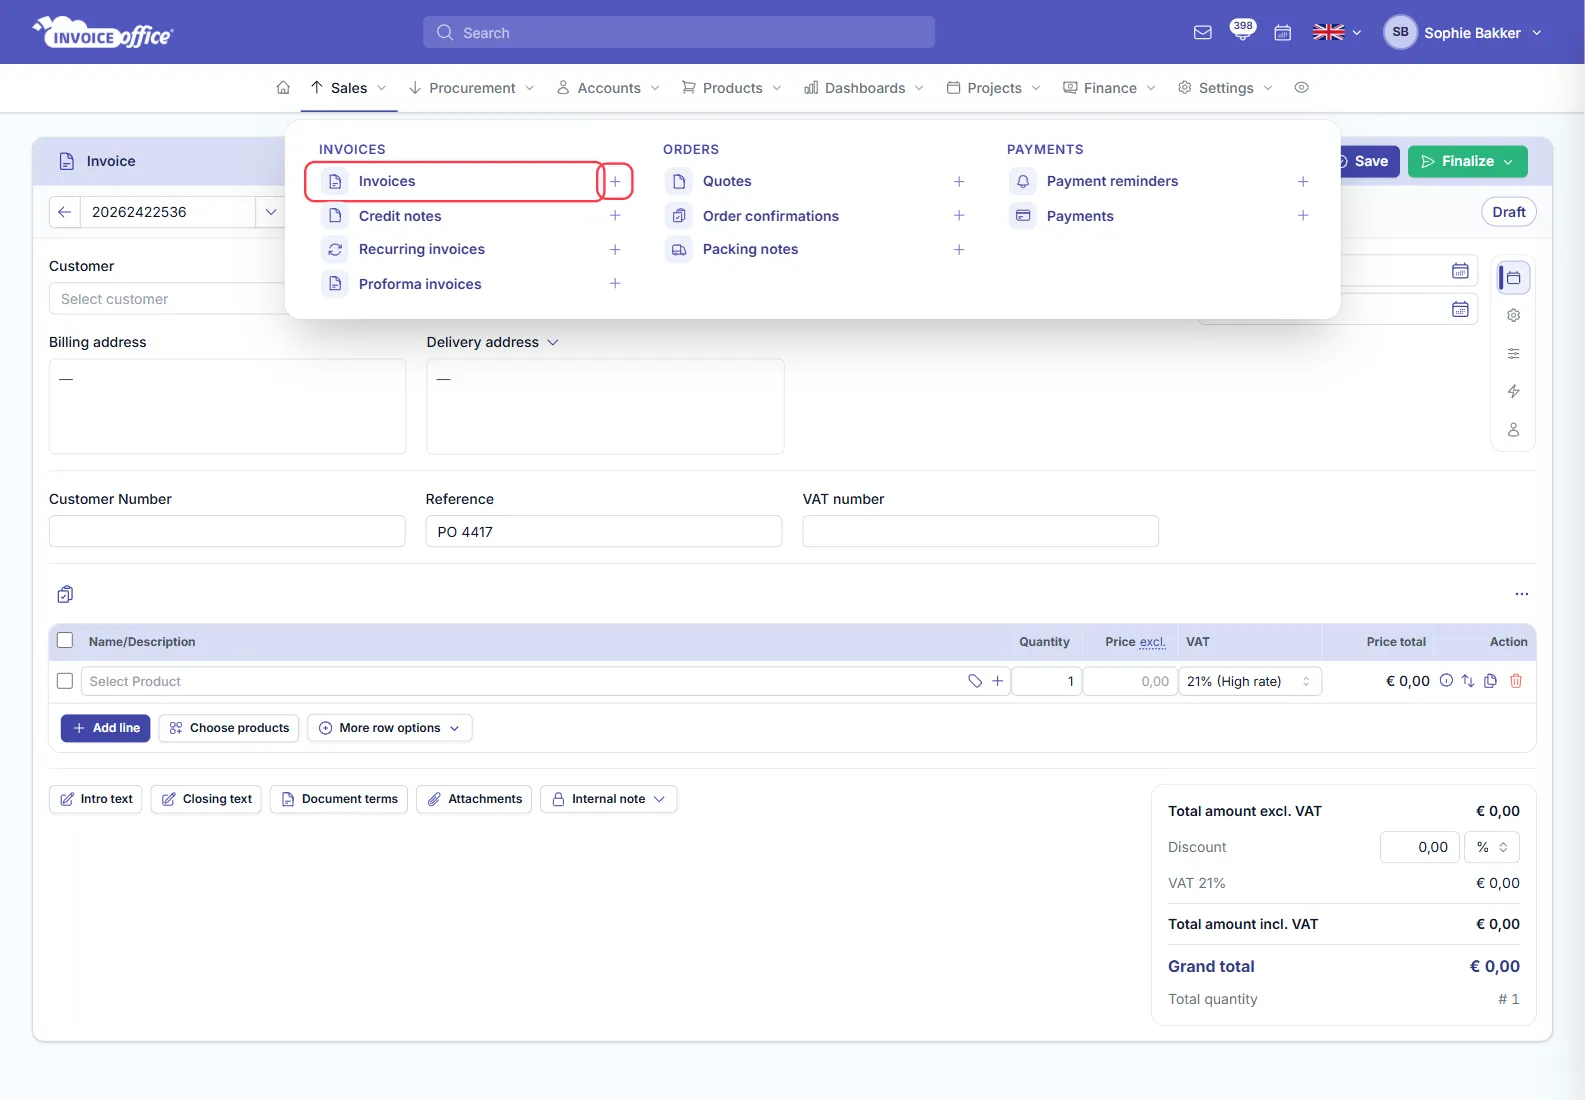1585x1100 pixels.
Task: Open the Settings menu
Action: coord(1226,88)
